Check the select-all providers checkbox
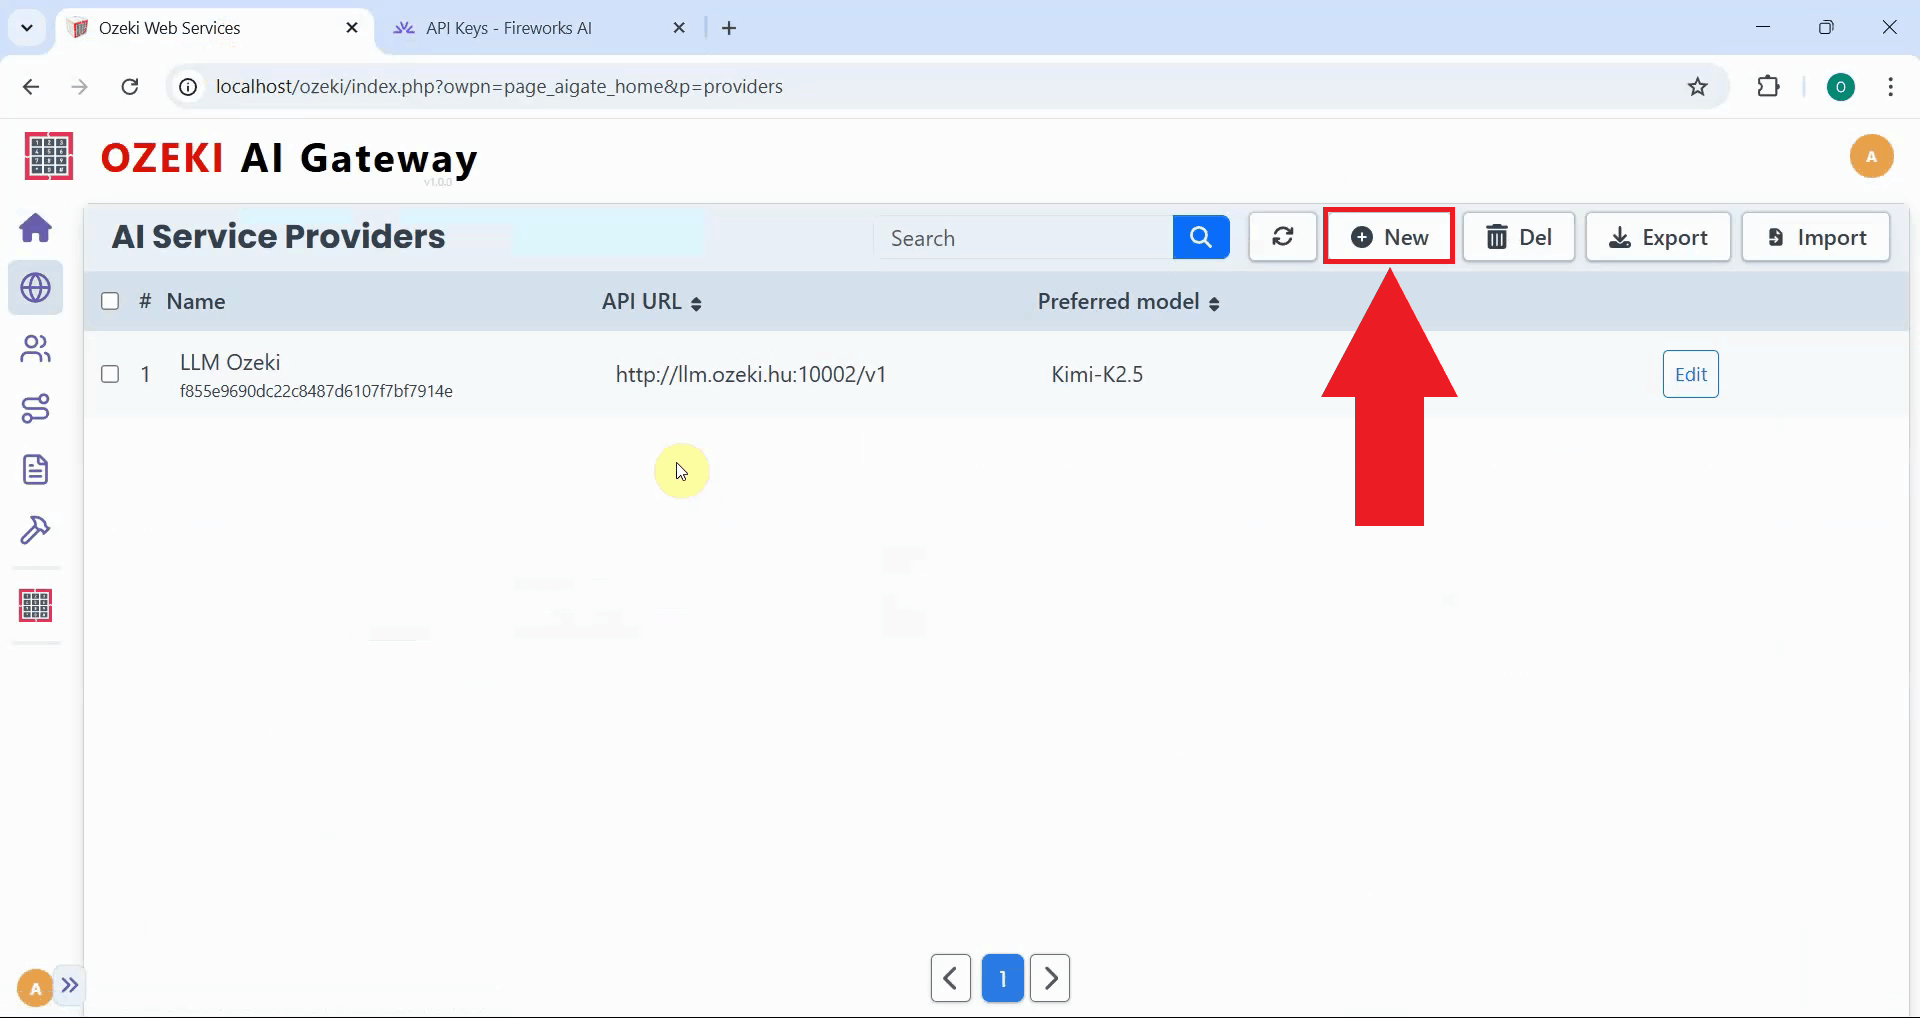The width and height of the screenshot is (1920, 1018). pos(110,301)
